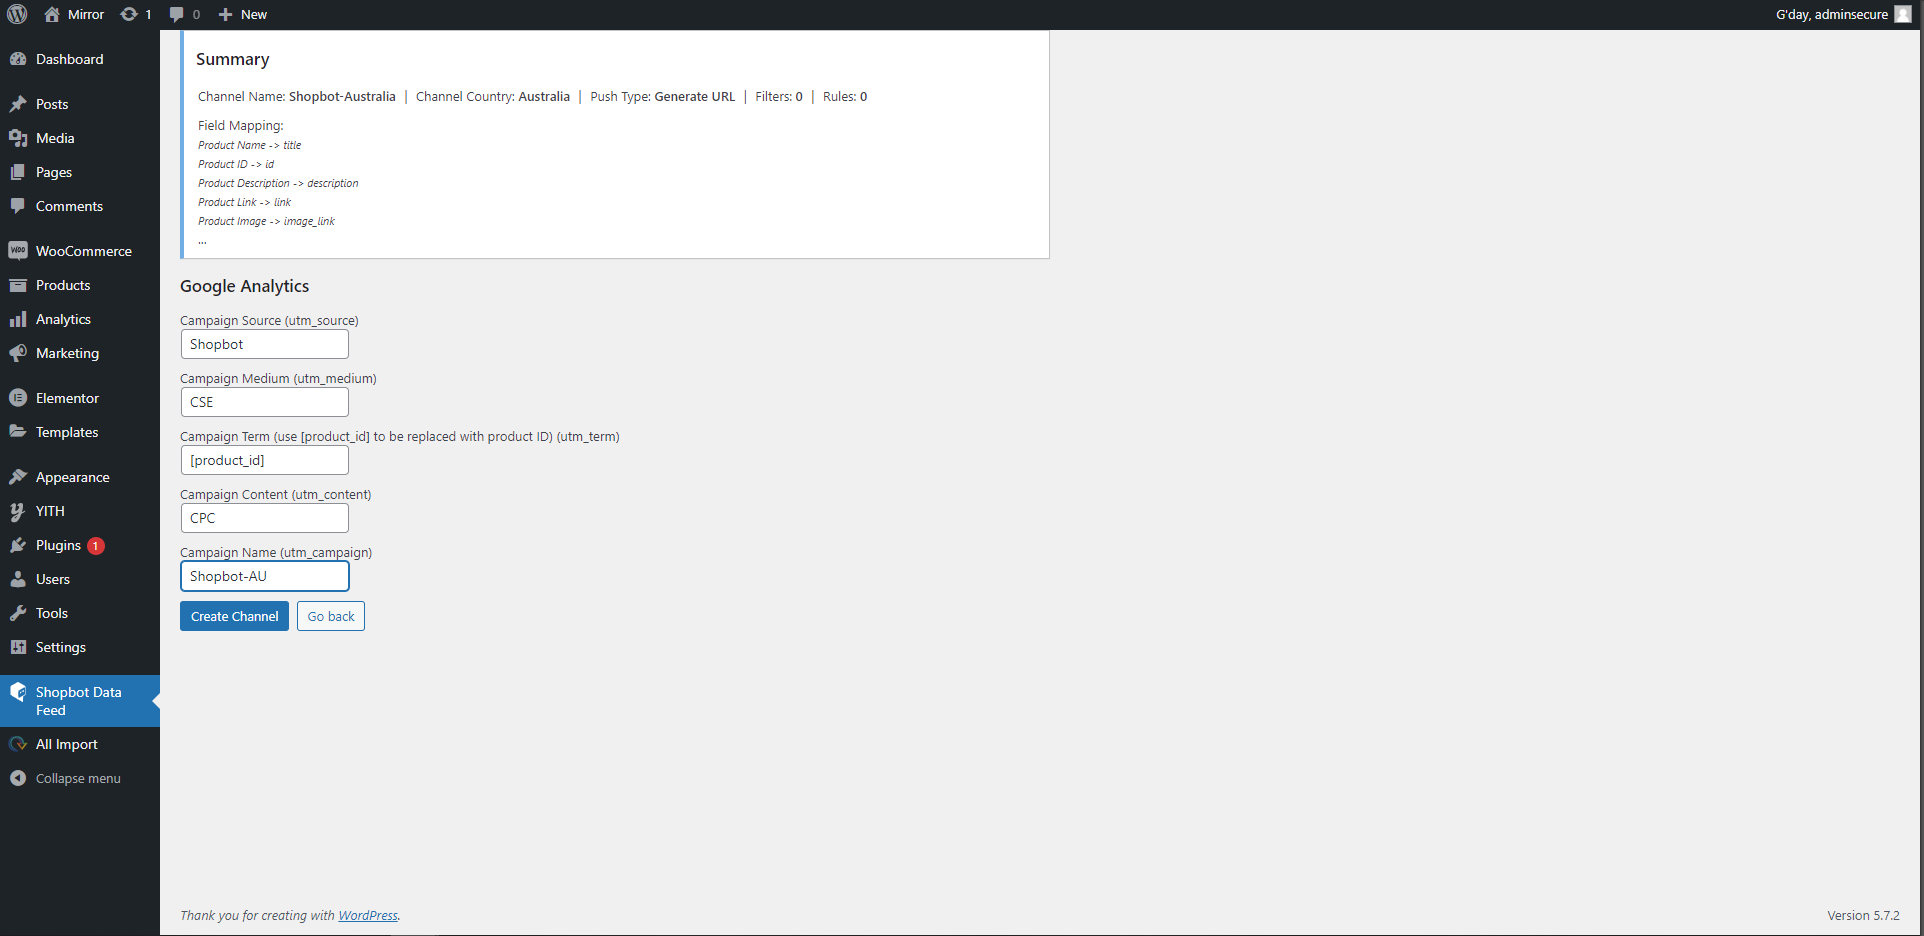Click the "Product Name -> title" mapping line
The width and height of the screenshot is (1924, 936).
249,145
